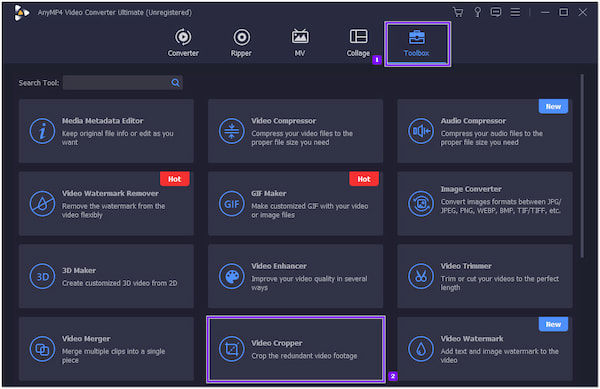Click the 3D Maker icon
The height and width of the screenshot is (389, 600).
pyautogui.click(x=42, y=276)
